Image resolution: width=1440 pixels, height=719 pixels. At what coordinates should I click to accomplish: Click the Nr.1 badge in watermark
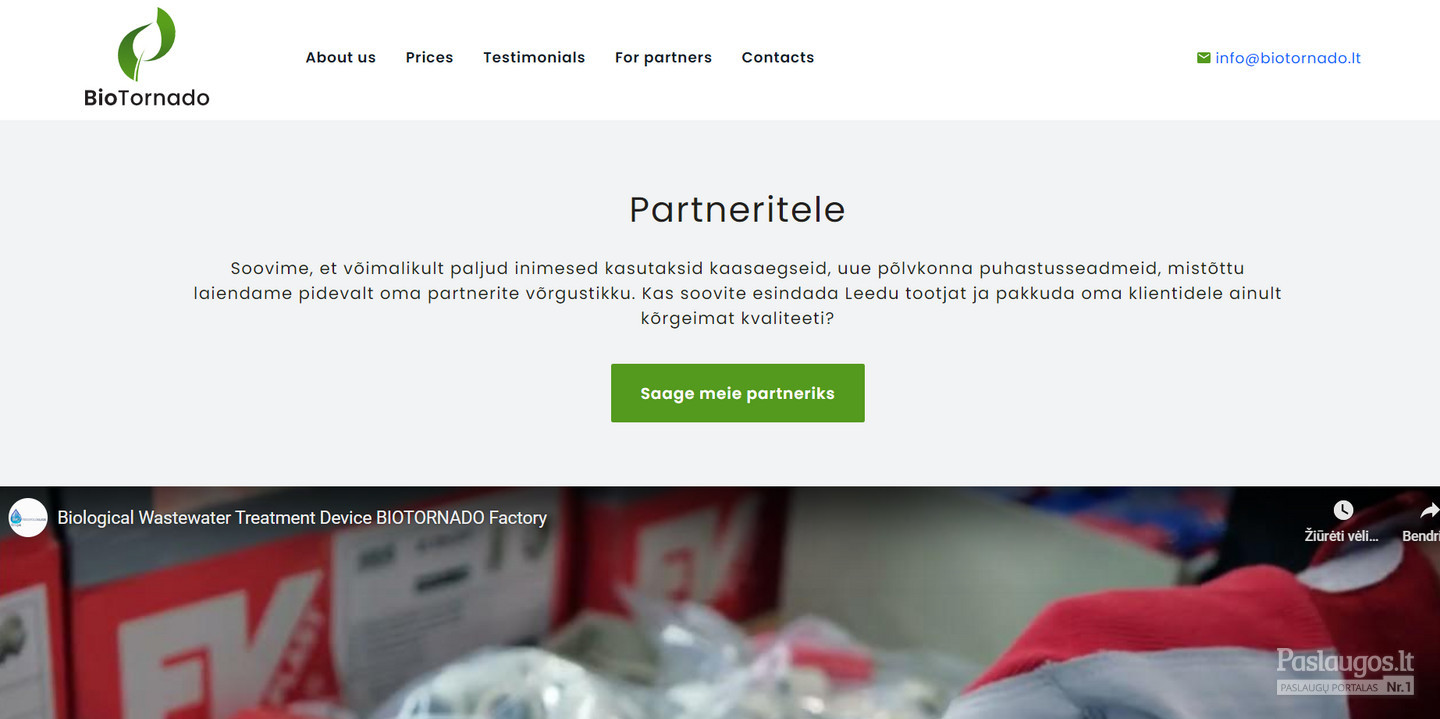[x=1398, y=687]
